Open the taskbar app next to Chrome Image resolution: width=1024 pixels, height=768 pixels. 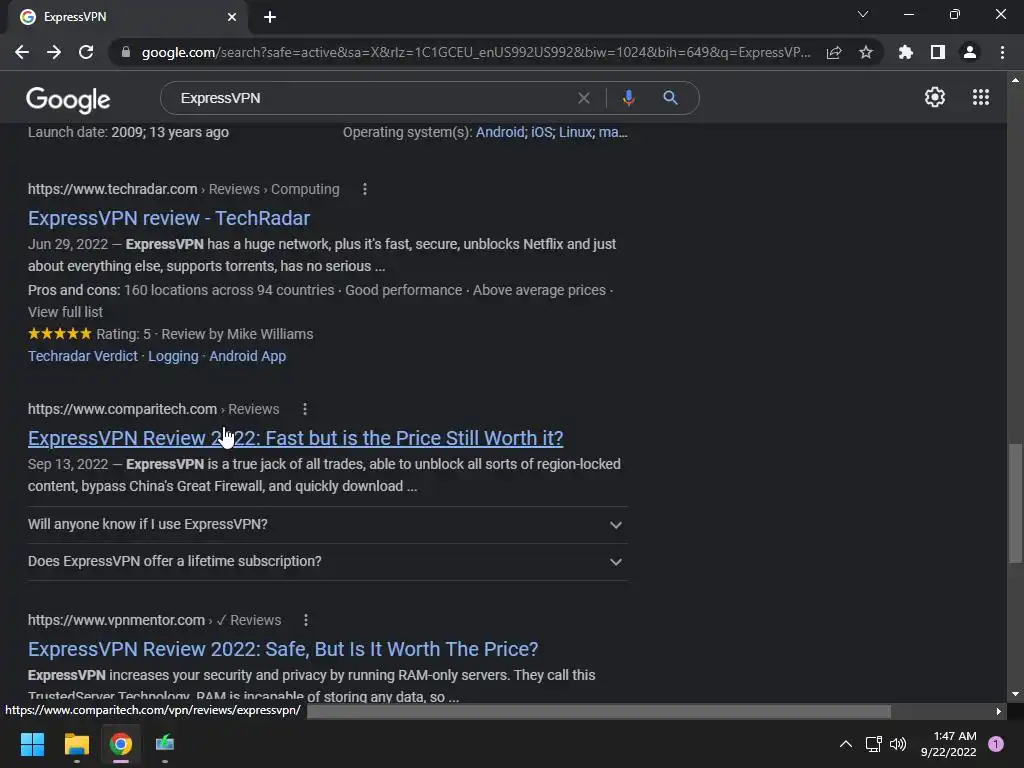pyautogui.click(x=165, y=744)
